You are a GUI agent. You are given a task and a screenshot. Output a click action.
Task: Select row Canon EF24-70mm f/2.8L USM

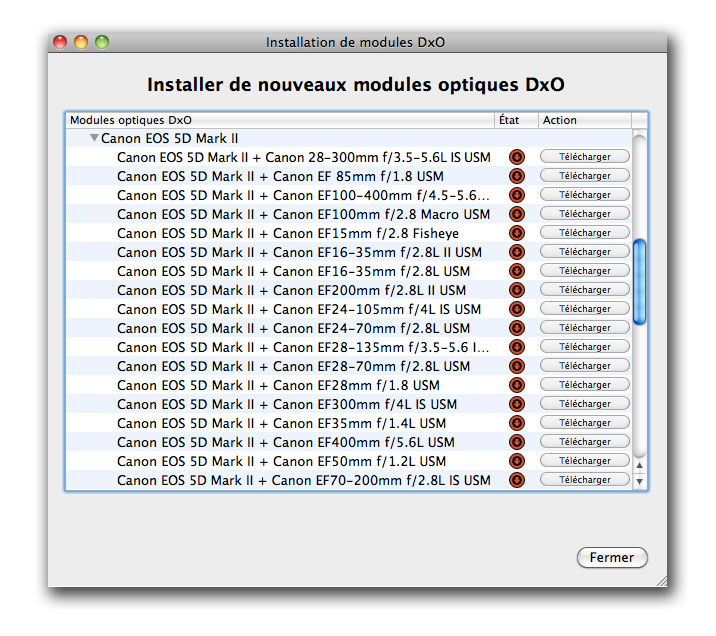[349, 328]
